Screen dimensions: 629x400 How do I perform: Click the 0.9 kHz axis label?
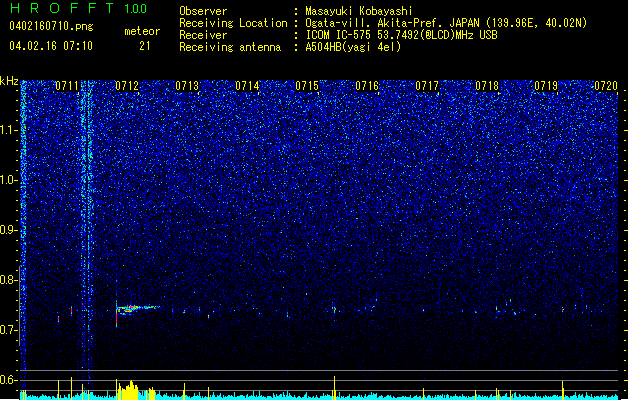pyautogui.click(x=9, y=230)
